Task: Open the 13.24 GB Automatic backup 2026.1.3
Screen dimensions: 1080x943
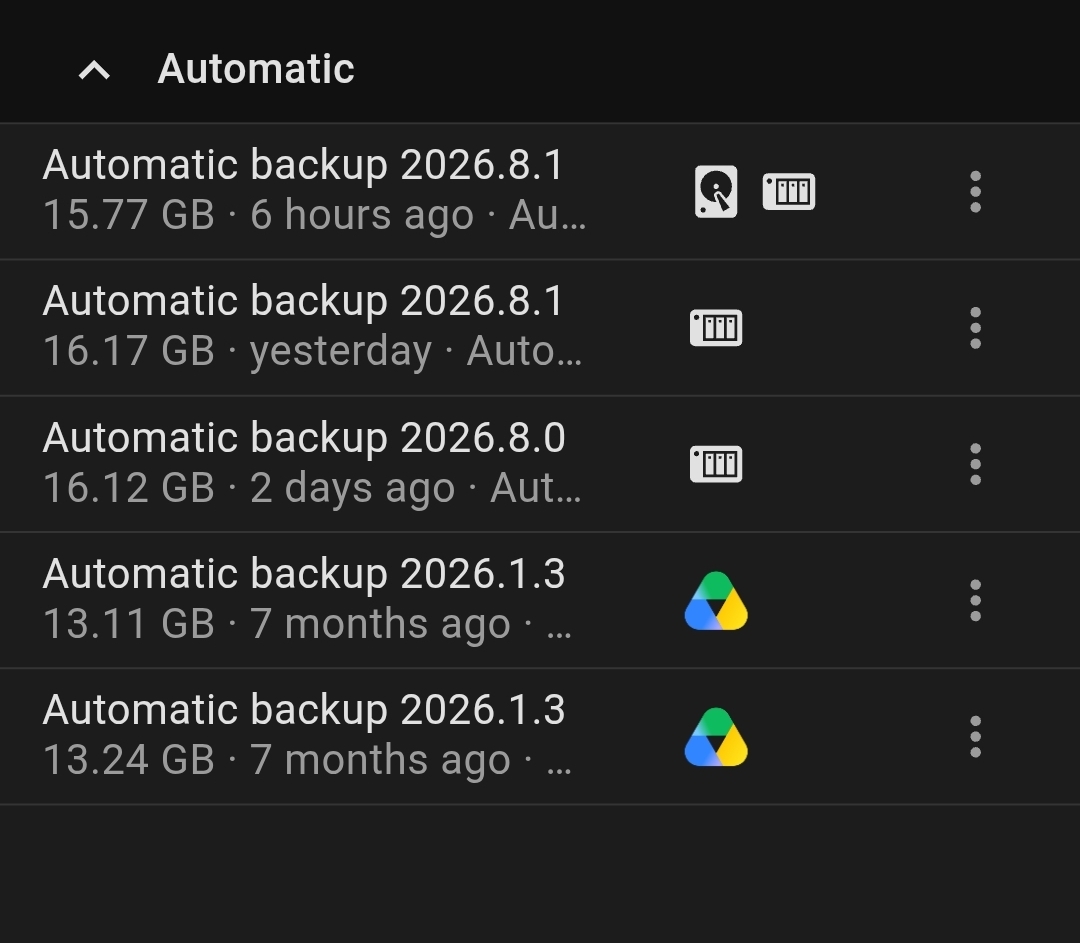Action: click(540, 737)
